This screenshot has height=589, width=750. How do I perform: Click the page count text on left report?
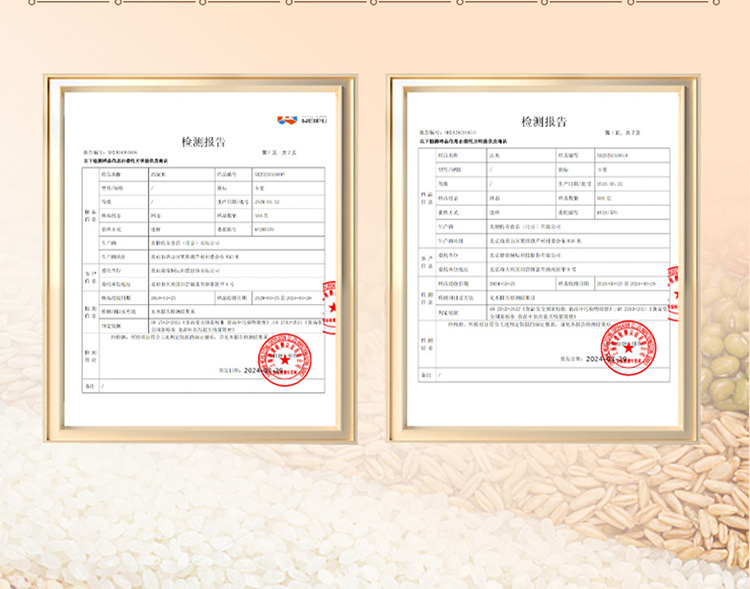tap(278, 152)
